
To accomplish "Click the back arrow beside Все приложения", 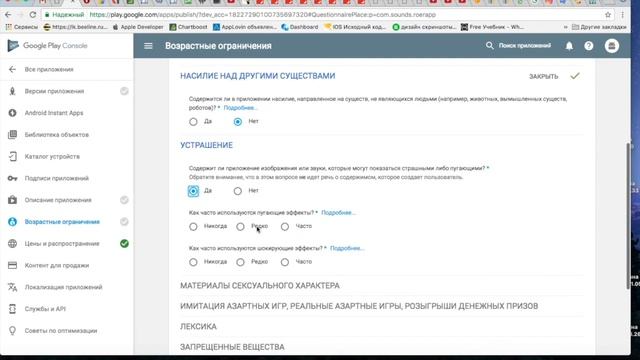I will [12, 69].
